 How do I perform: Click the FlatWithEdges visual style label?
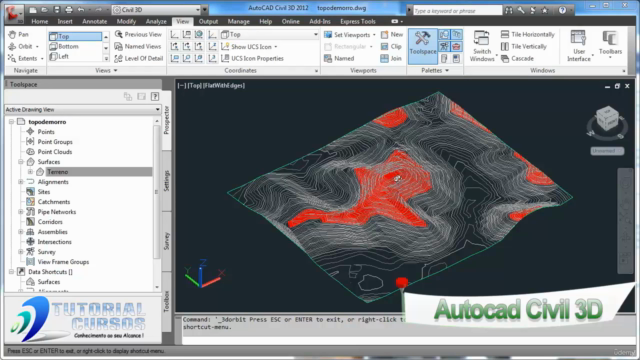click(224, 85)
